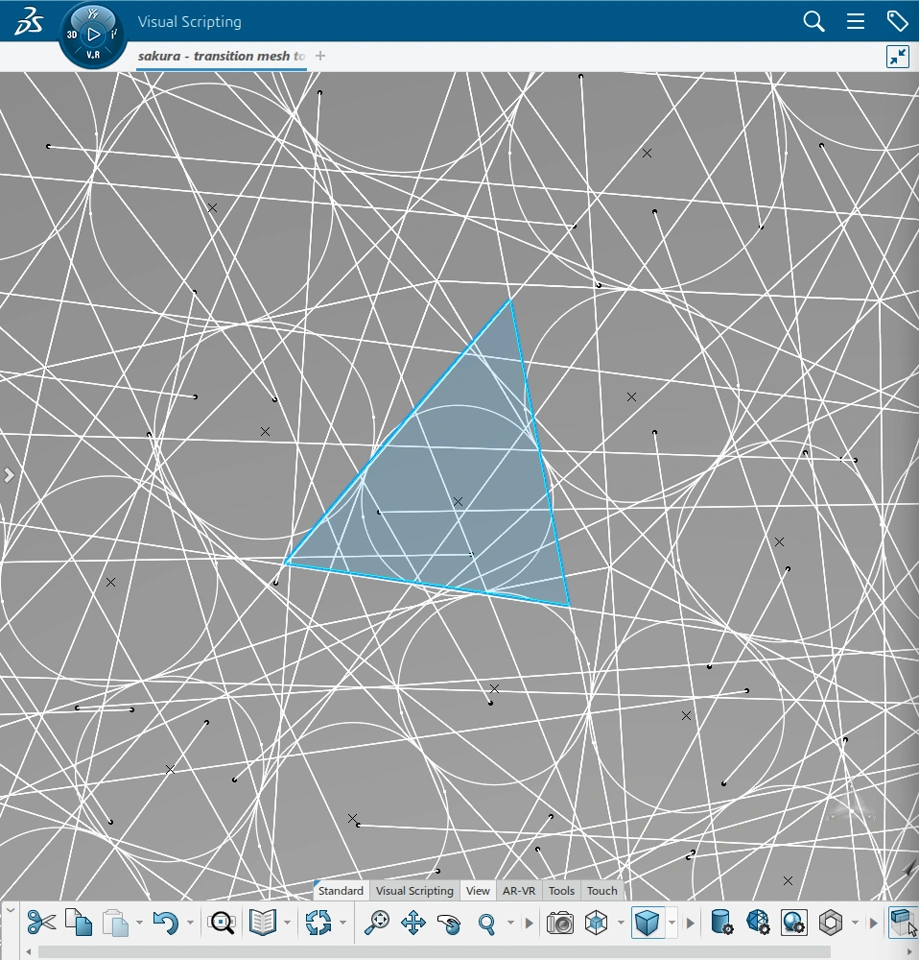Open the hamburger menu in top bar
This screenshot has height=960, width=919.
[855, 21]
